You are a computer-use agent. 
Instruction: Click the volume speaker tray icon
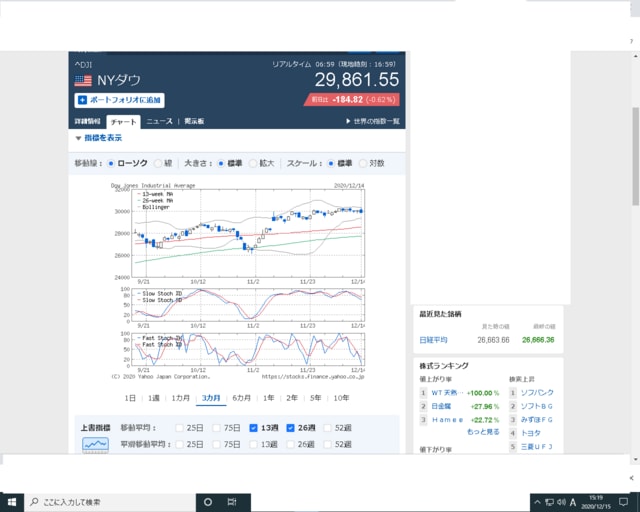click(562, 502)
